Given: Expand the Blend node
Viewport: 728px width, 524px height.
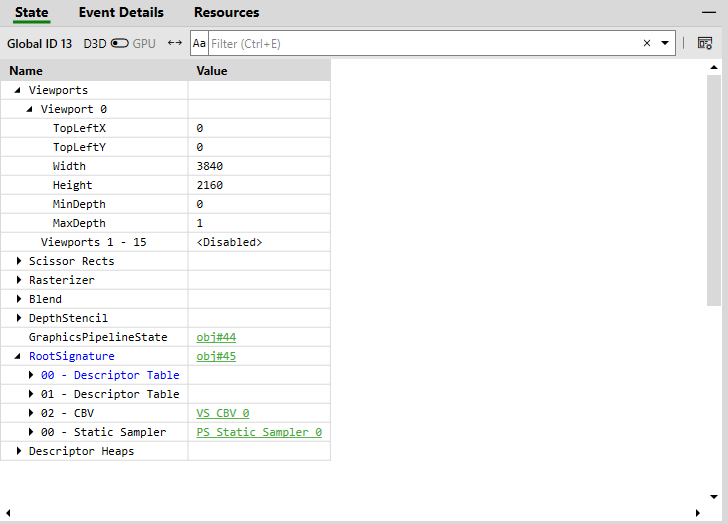Looking at the screenshot, I should [x=19, y=299].
